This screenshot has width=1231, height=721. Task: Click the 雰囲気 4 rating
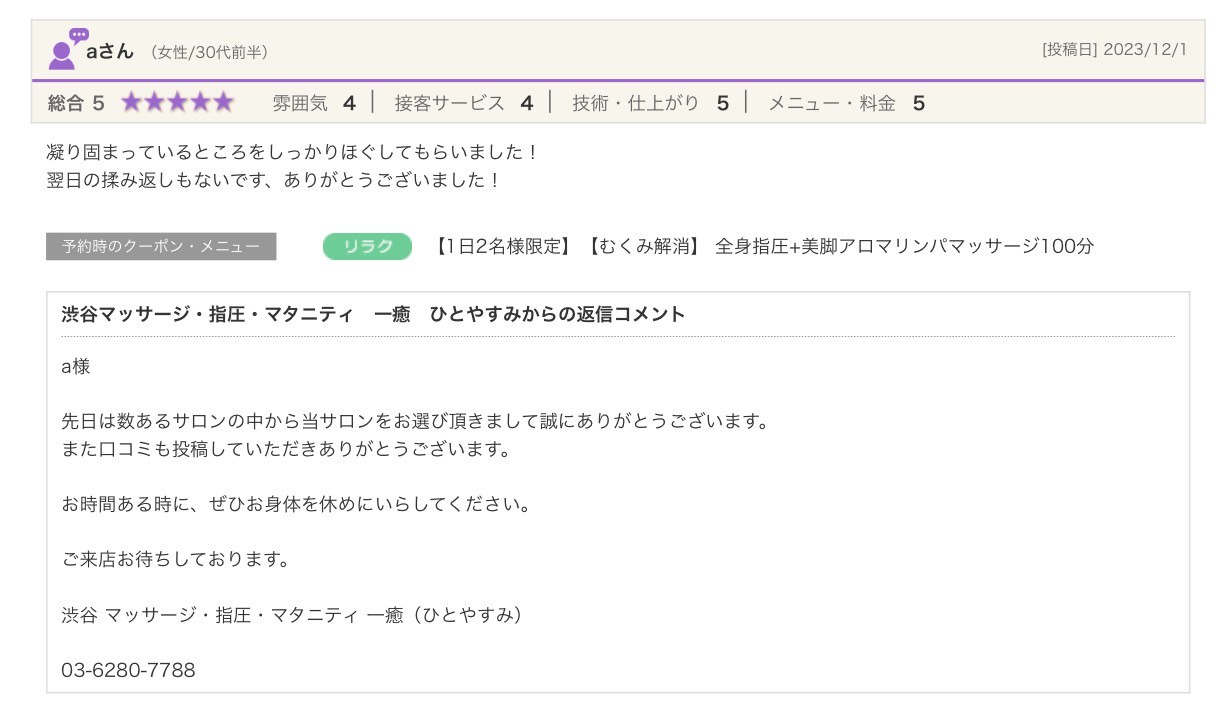314,102
